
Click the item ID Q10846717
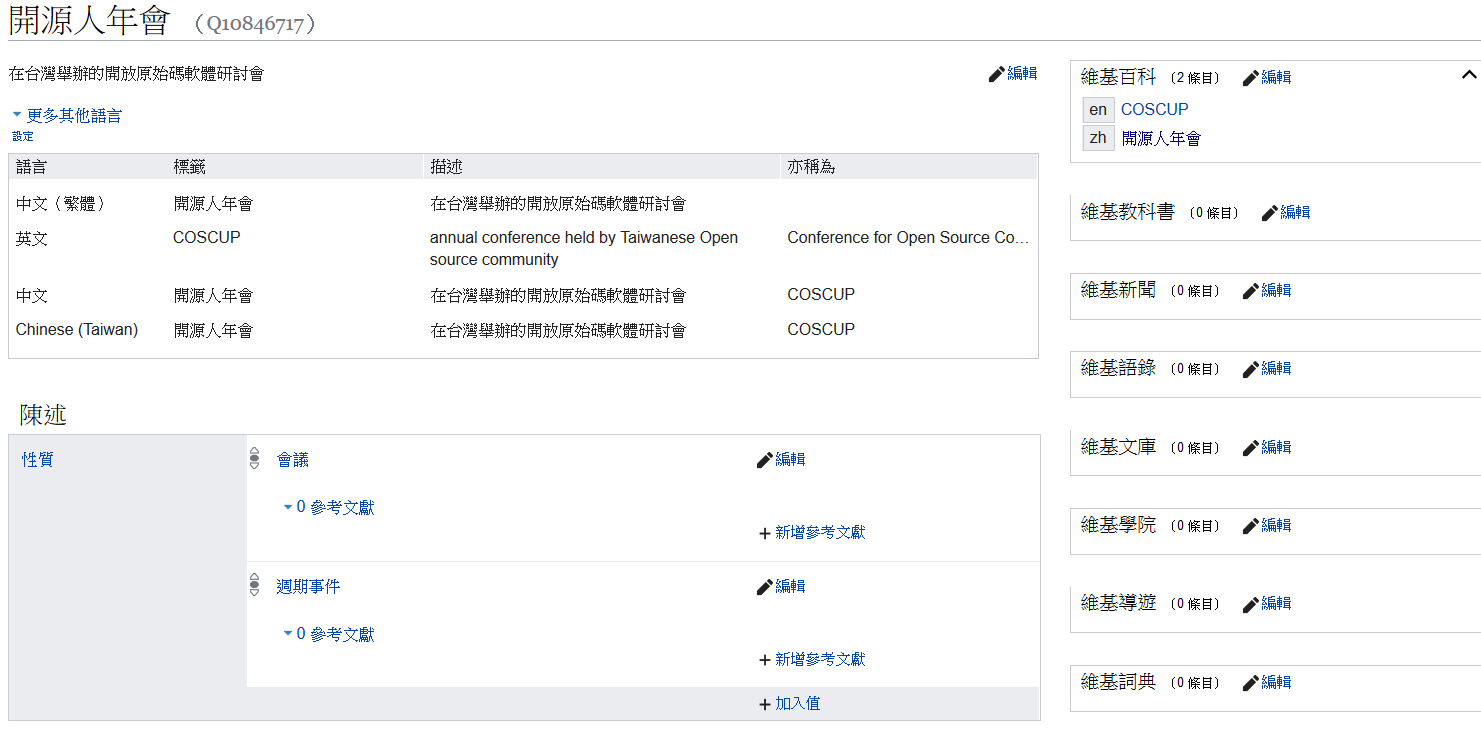[x=256, y=24]
